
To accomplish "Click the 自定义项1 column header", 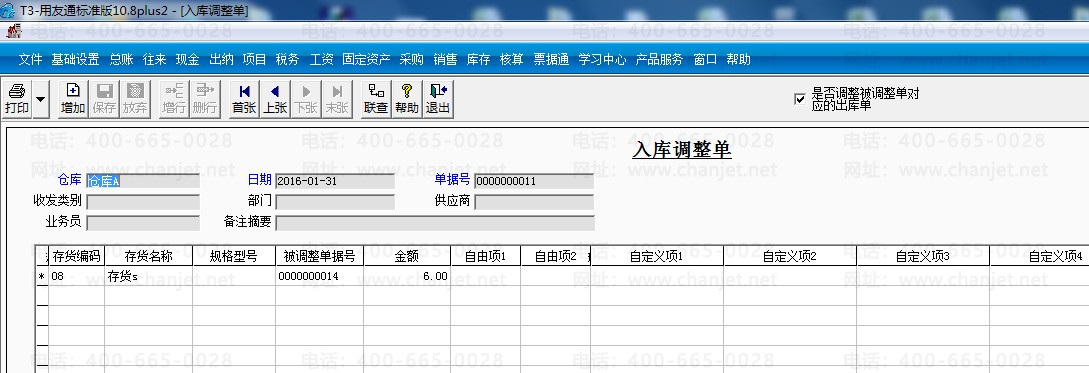I will point(657,256).
